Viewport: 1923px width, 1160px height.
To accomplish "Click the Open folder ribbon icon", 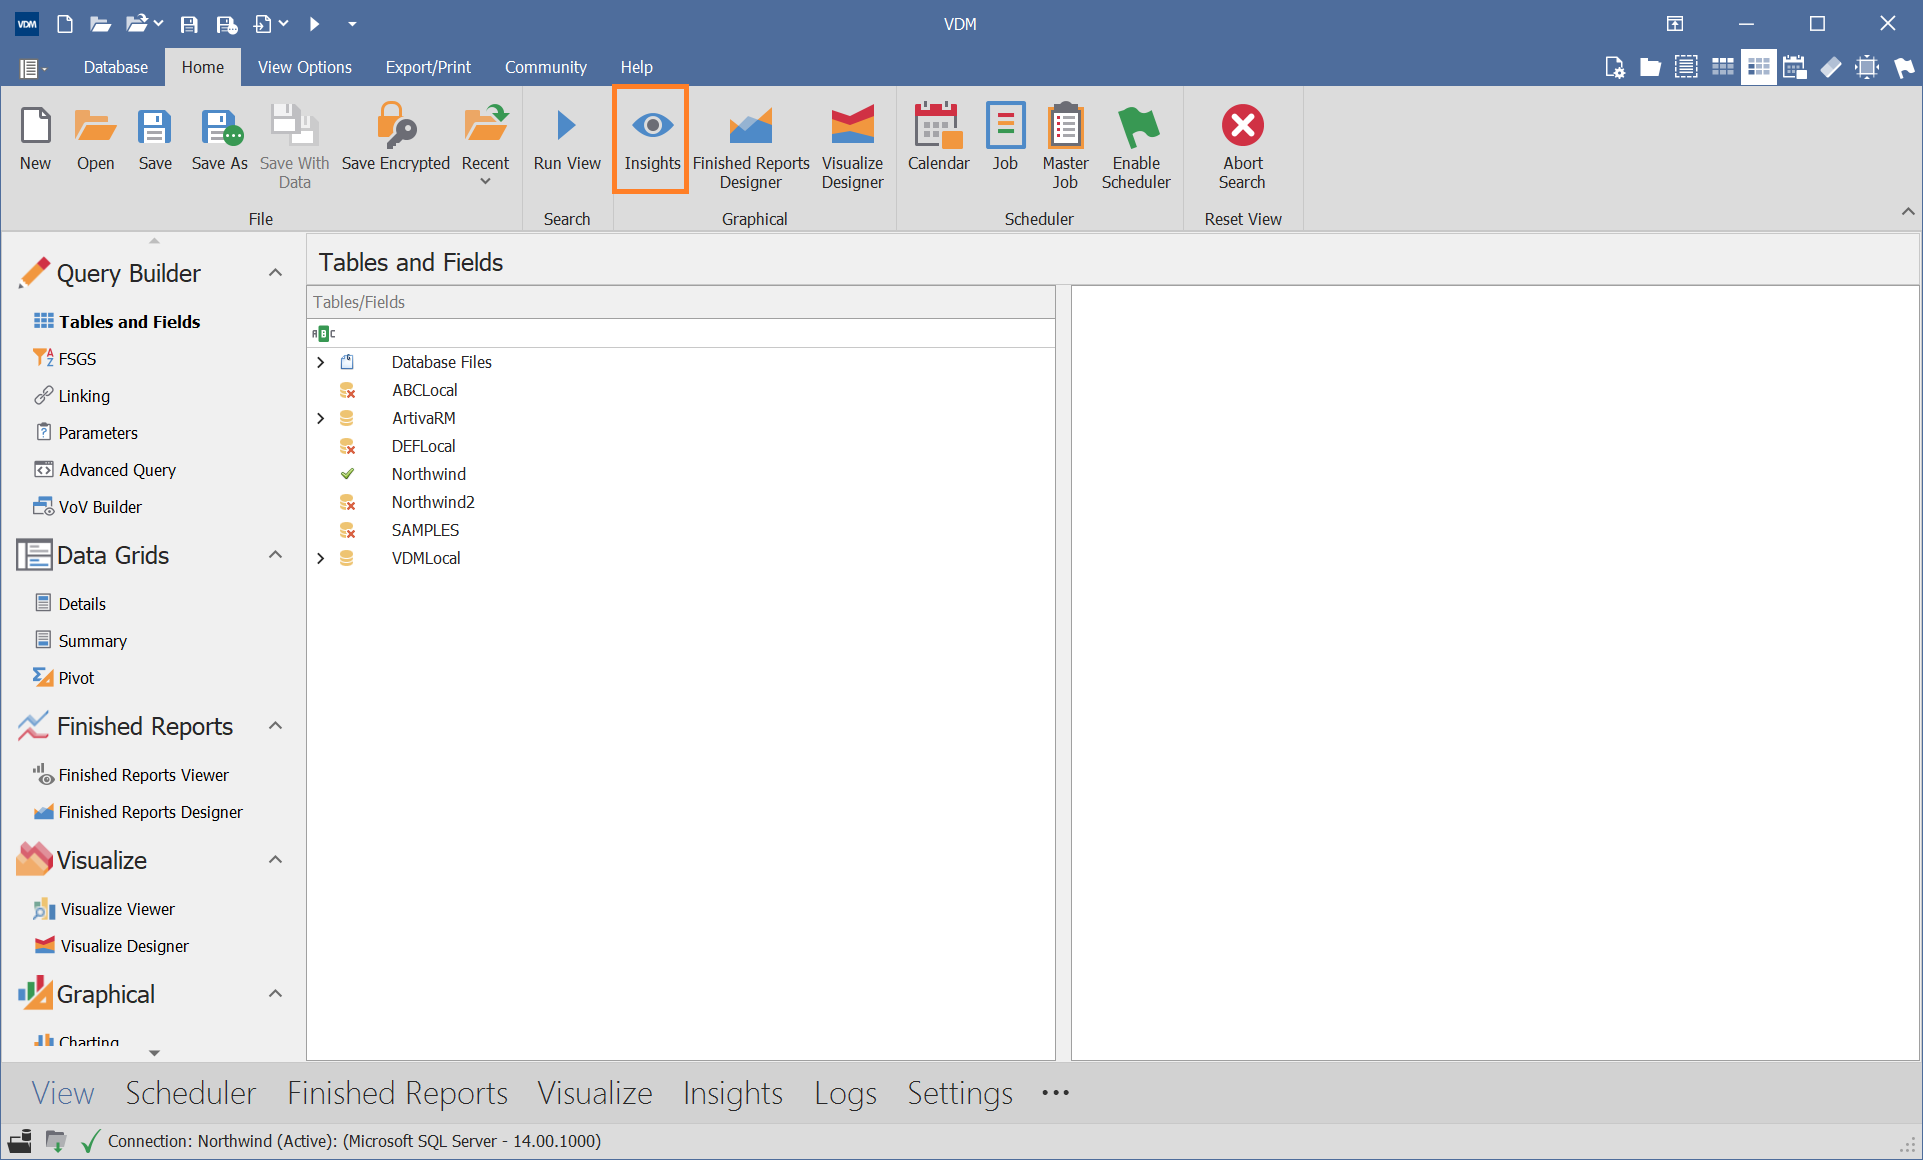I will click(95, 126).
